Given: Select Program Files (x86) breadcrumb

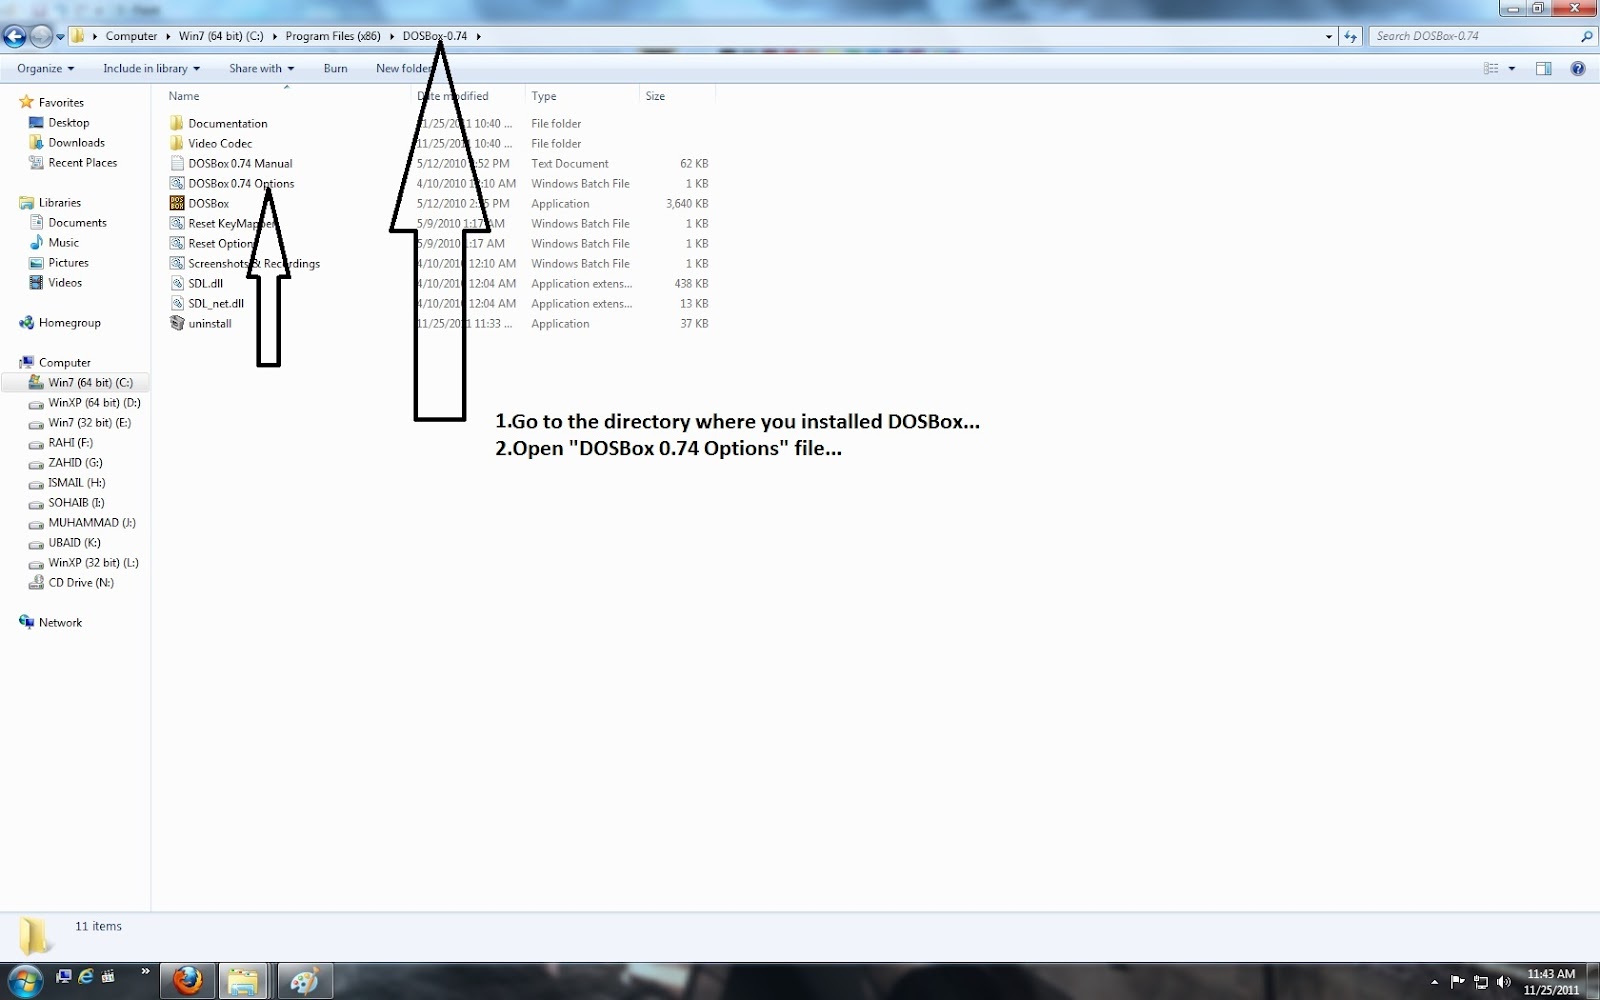Looking at the screenshot, I should (x=333, y=36).
